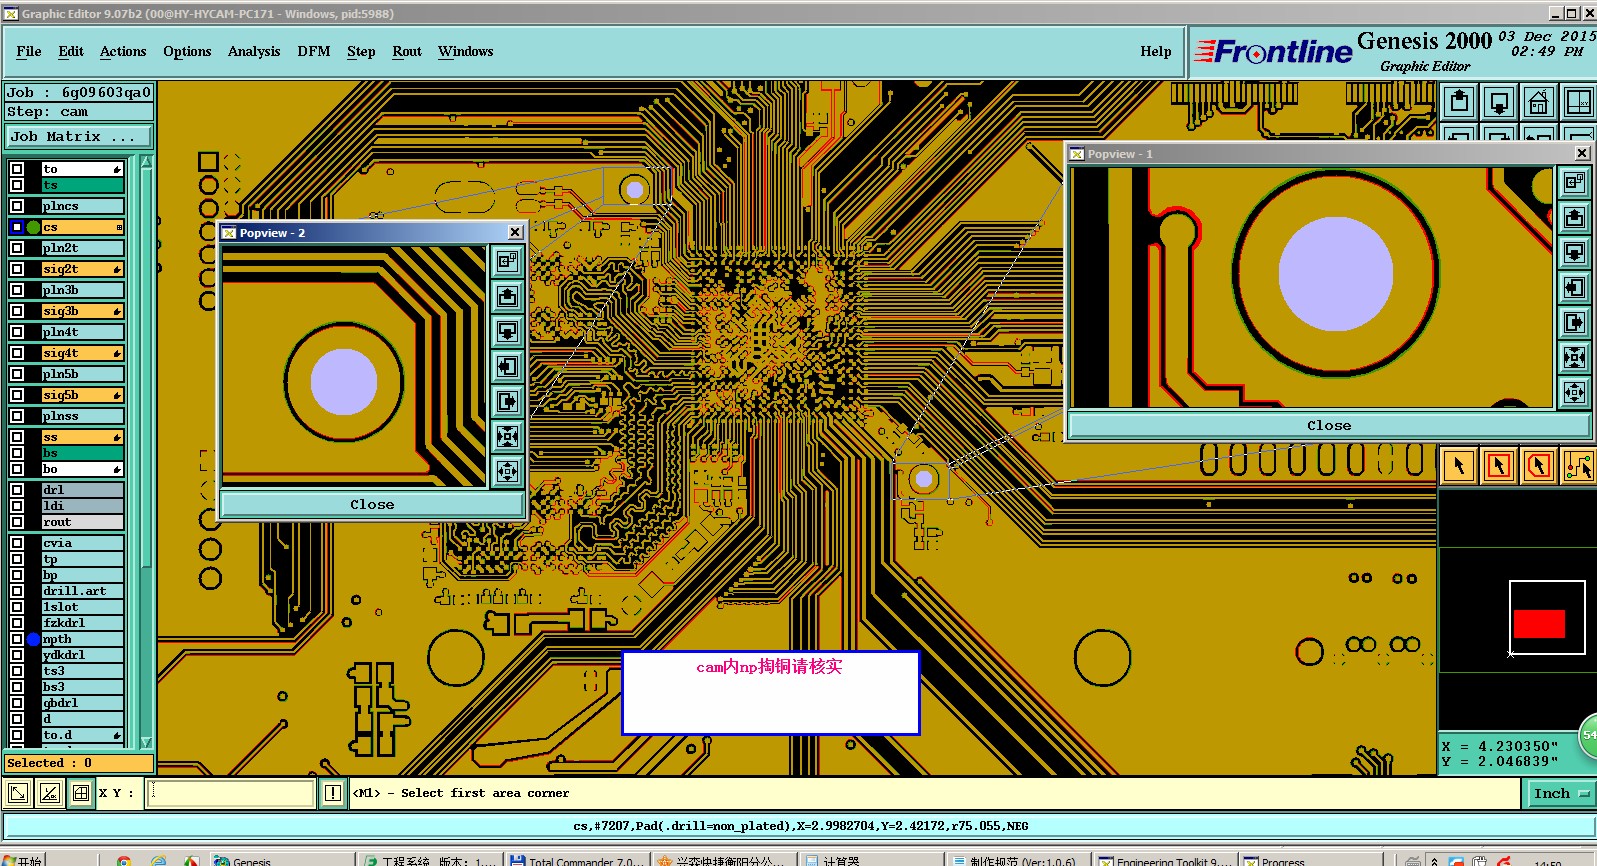Viewport: 1597px width, 866px height.
Task: Select the polygon area select tool
Action: point(1539,466)
